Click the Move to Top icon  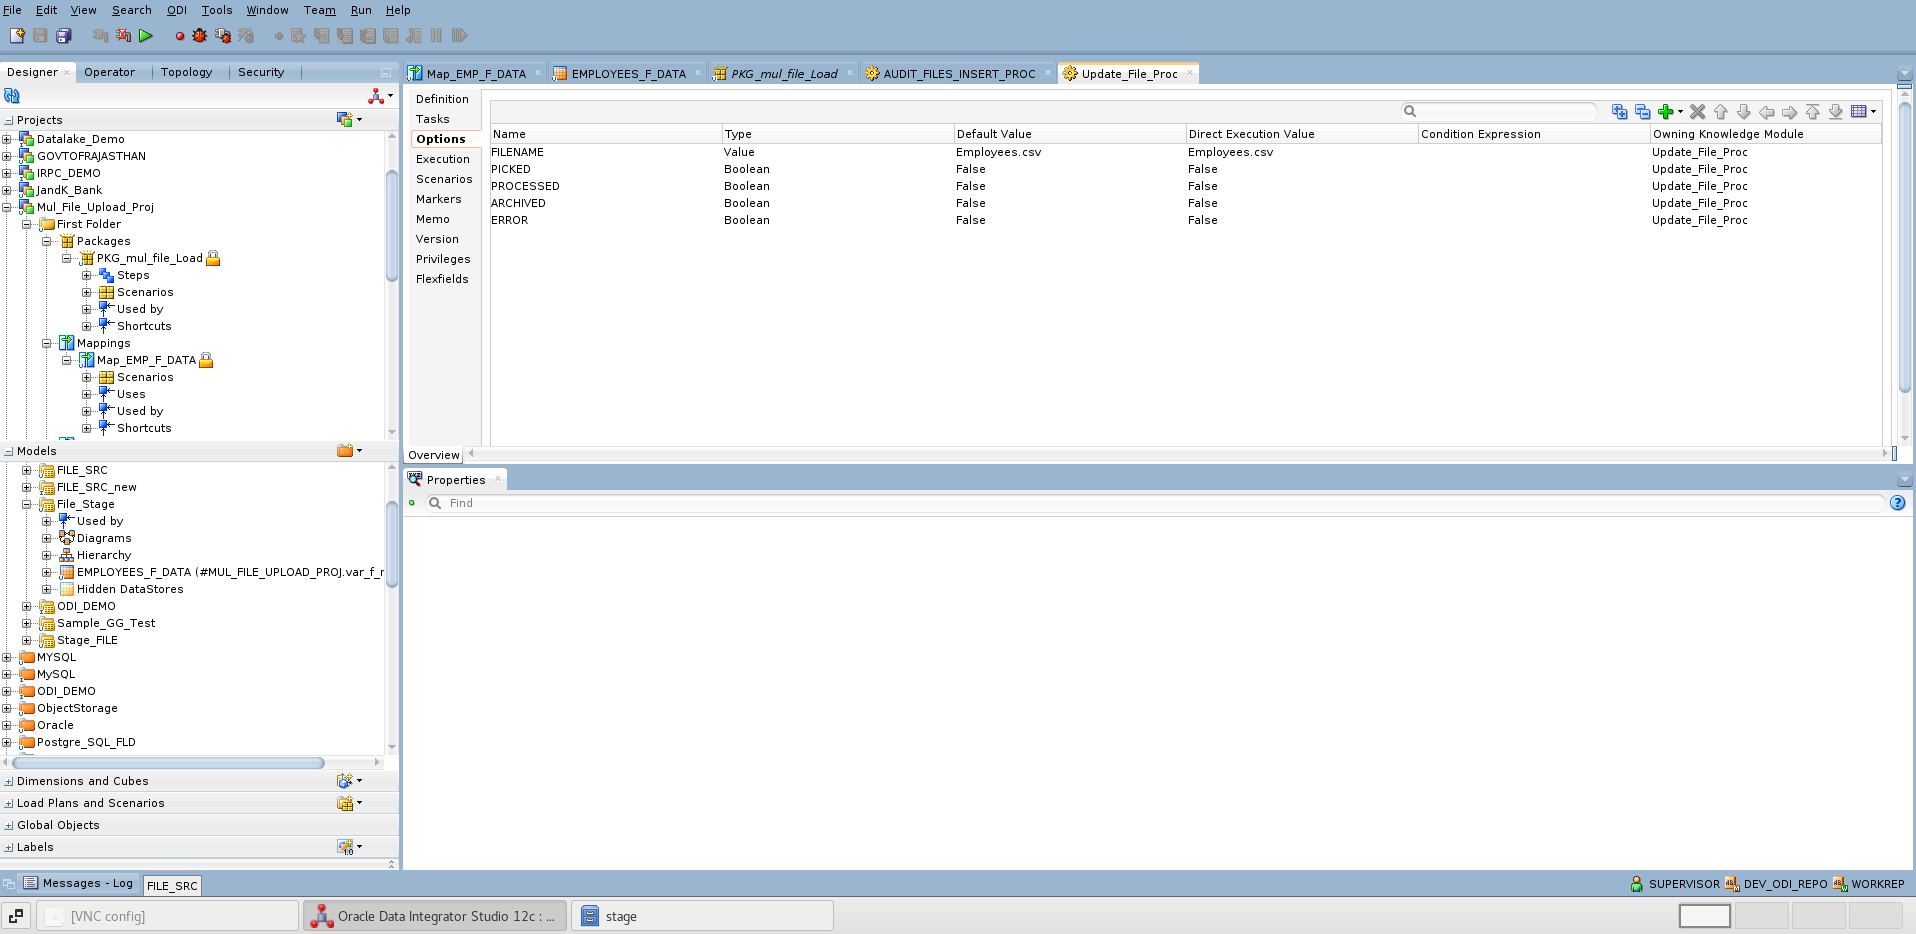pyautogui.click(x=1812, y=112)
